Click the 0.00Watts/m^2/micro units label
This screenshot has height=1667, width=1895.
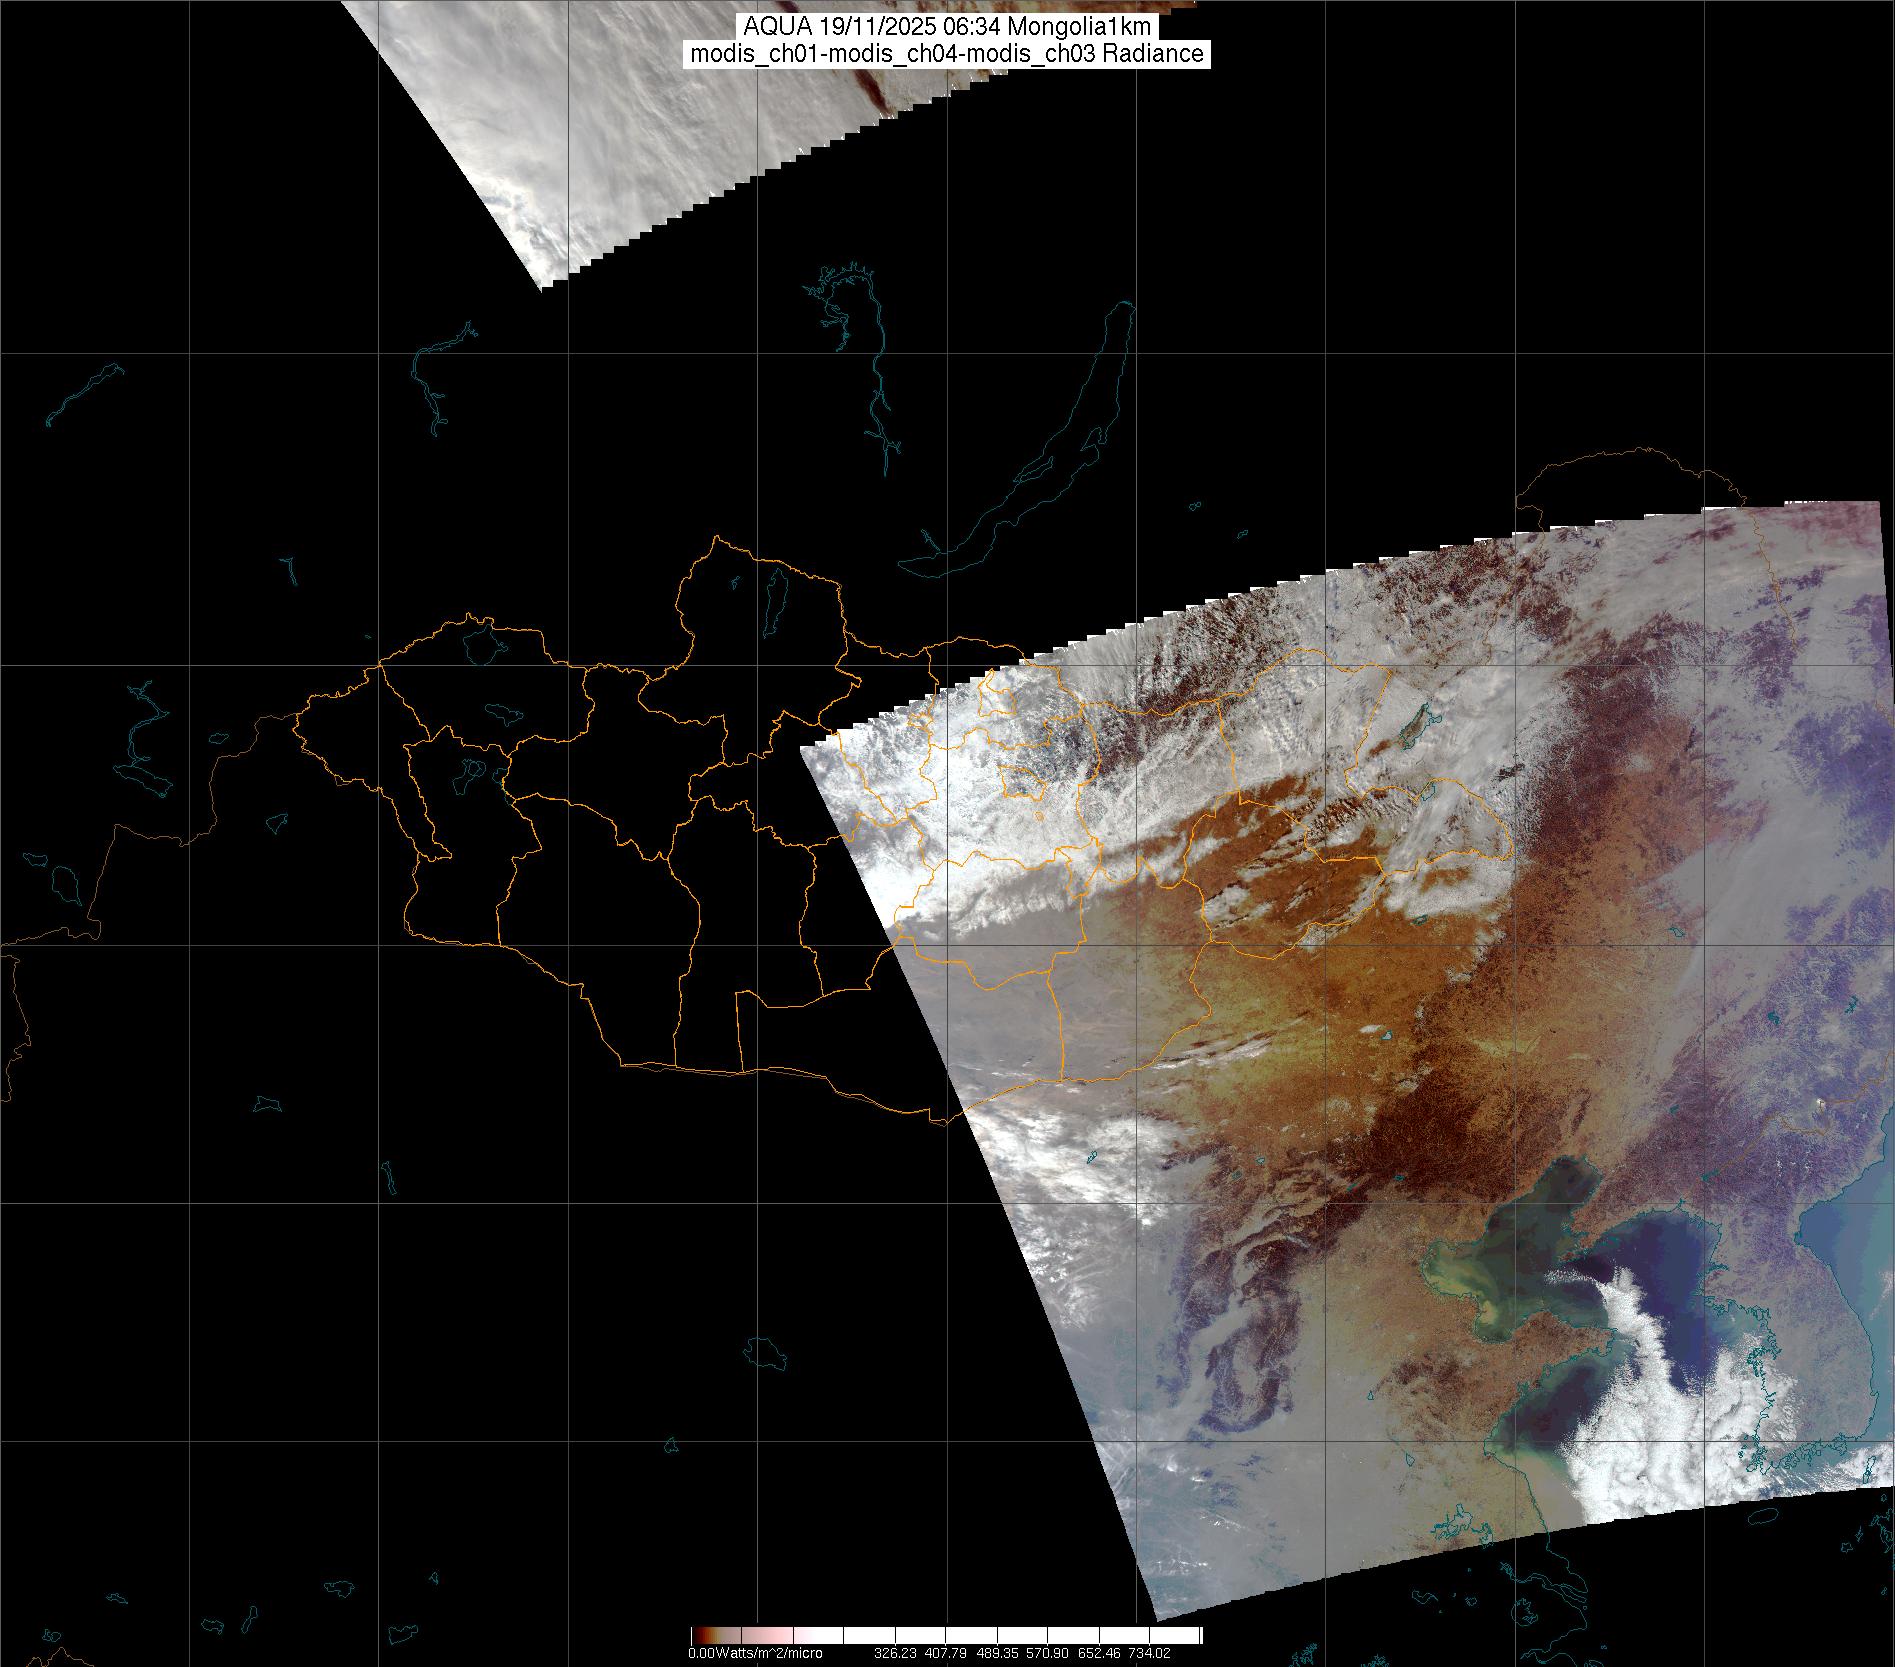click(755, 1653)
